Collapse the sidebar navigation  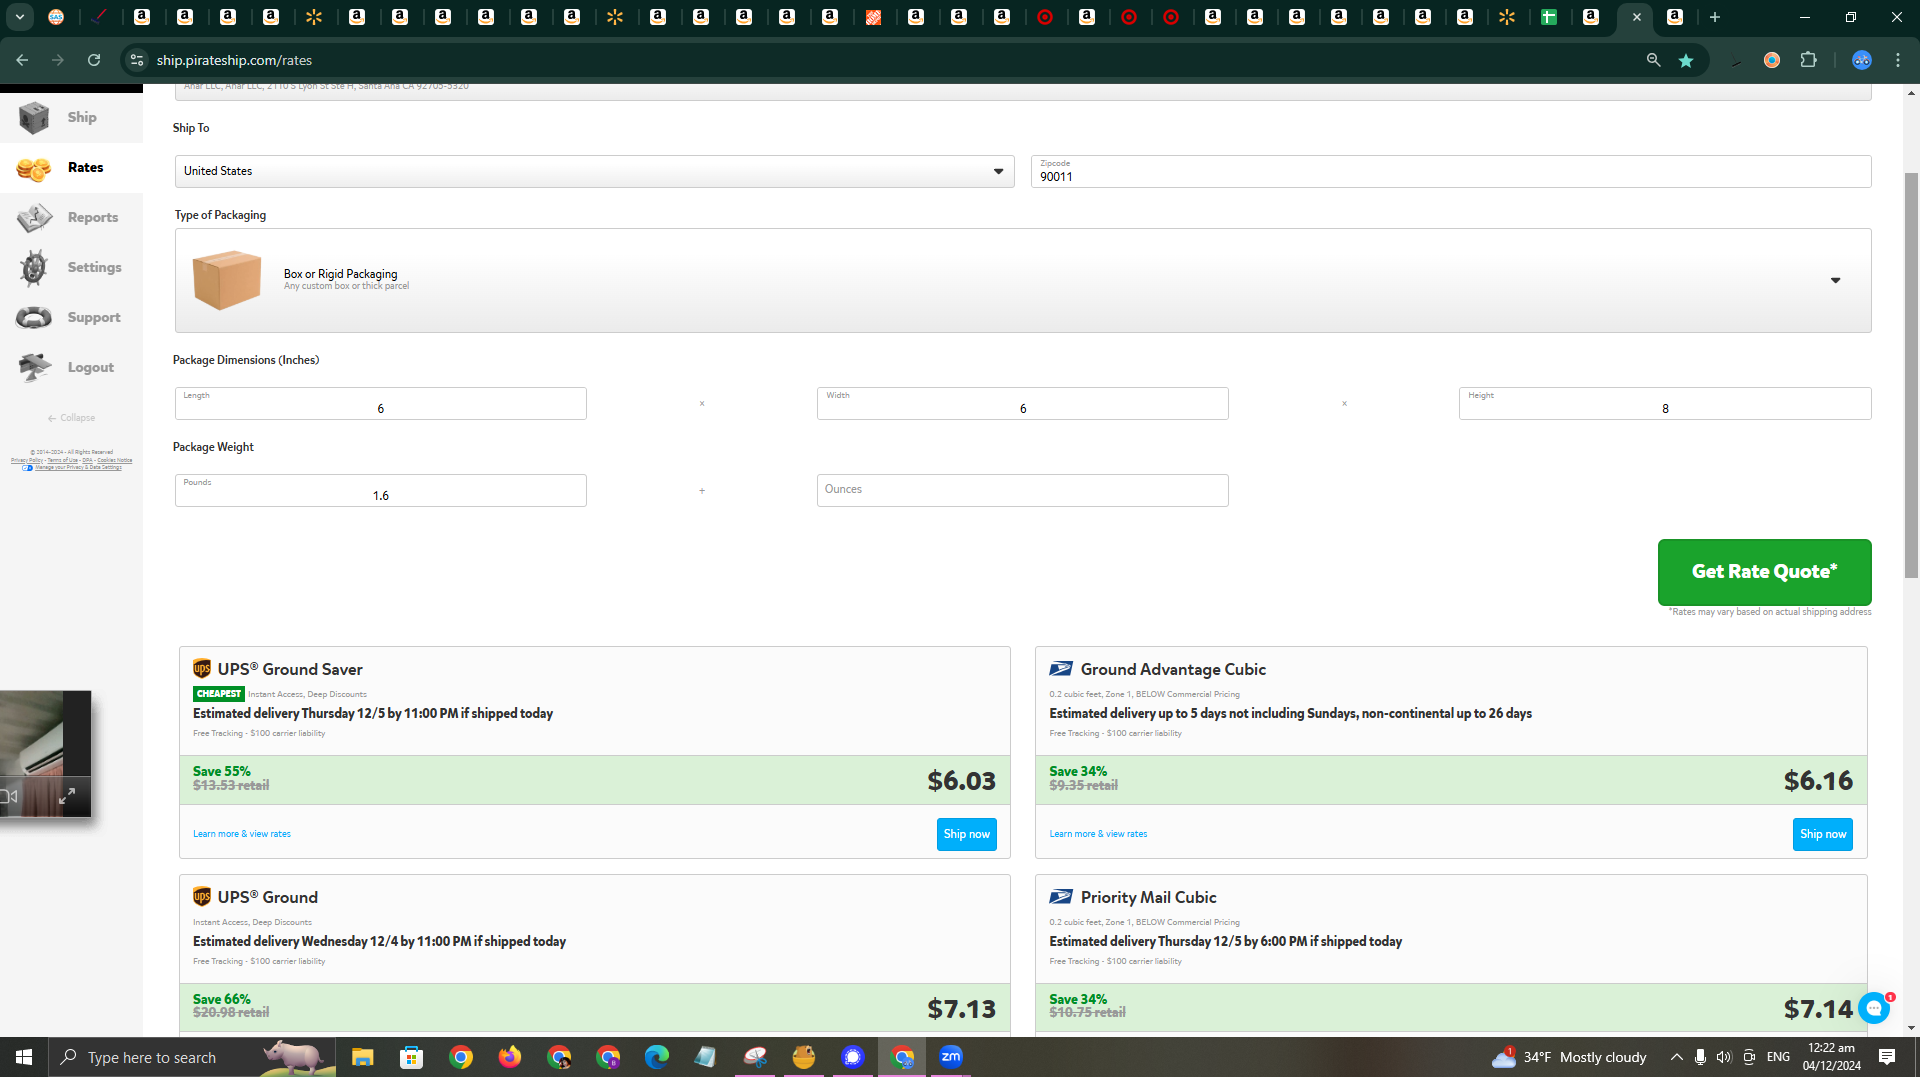coord(71,418)
